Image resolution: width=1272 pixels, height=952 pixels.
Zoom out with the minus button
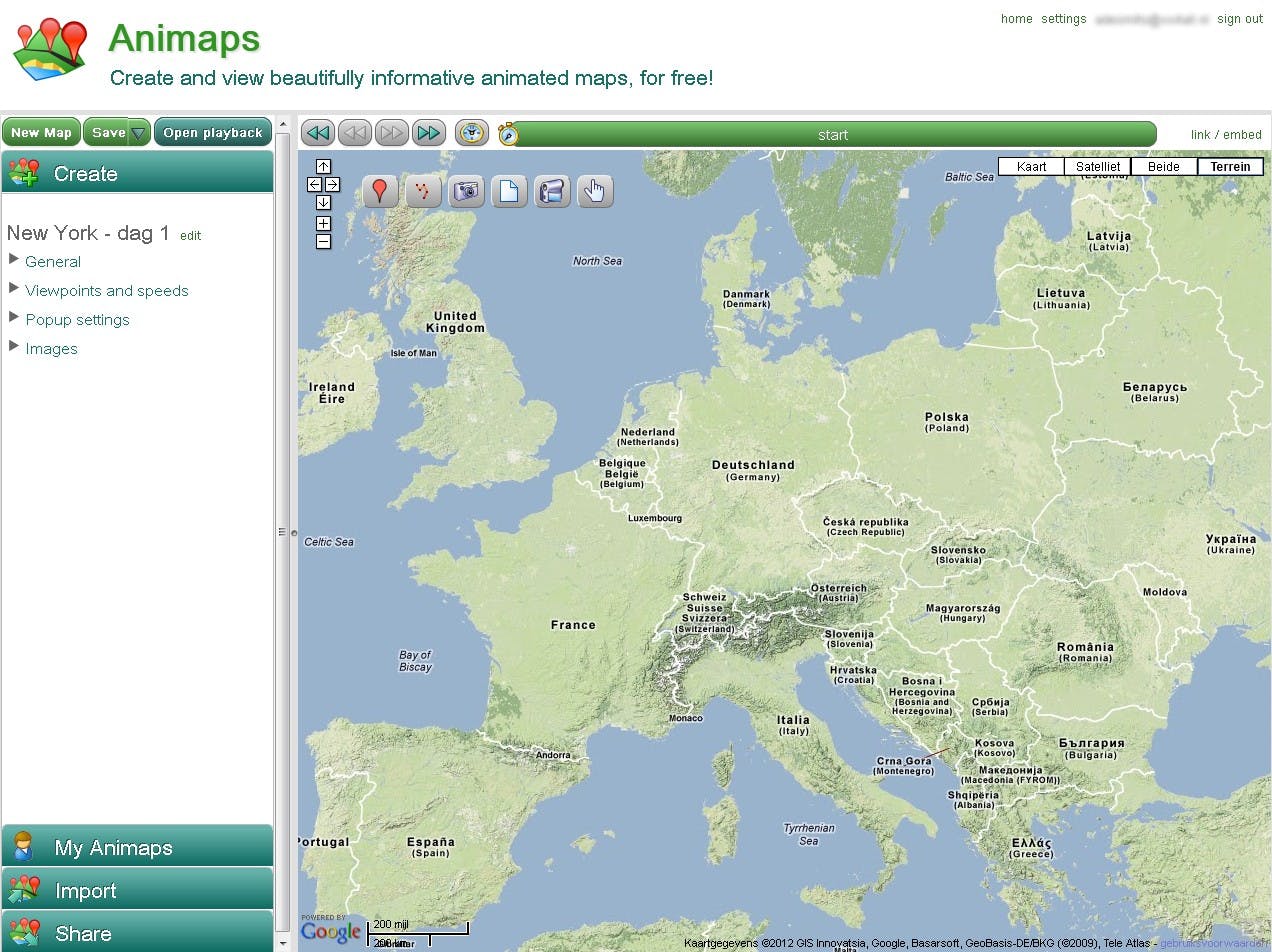coord(323,241)
